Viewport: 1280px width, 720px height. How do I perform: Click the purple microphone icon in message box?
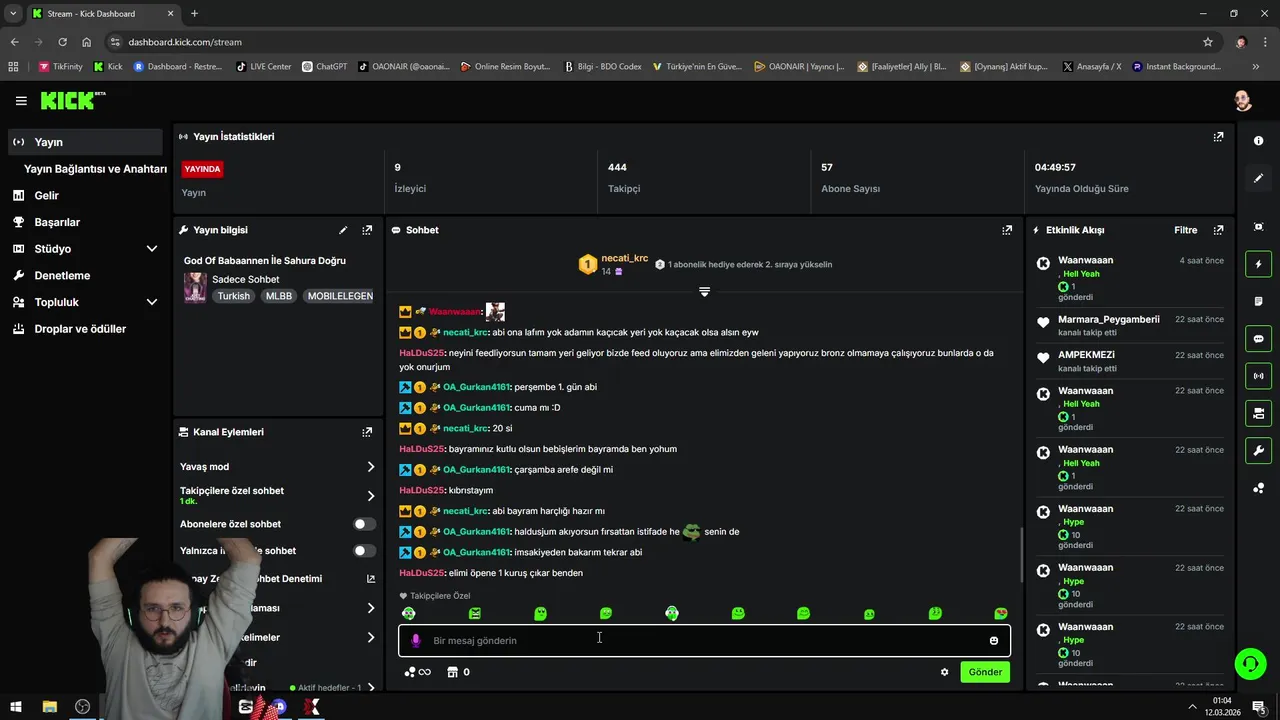pyautogui.click(x=416, y=640)
